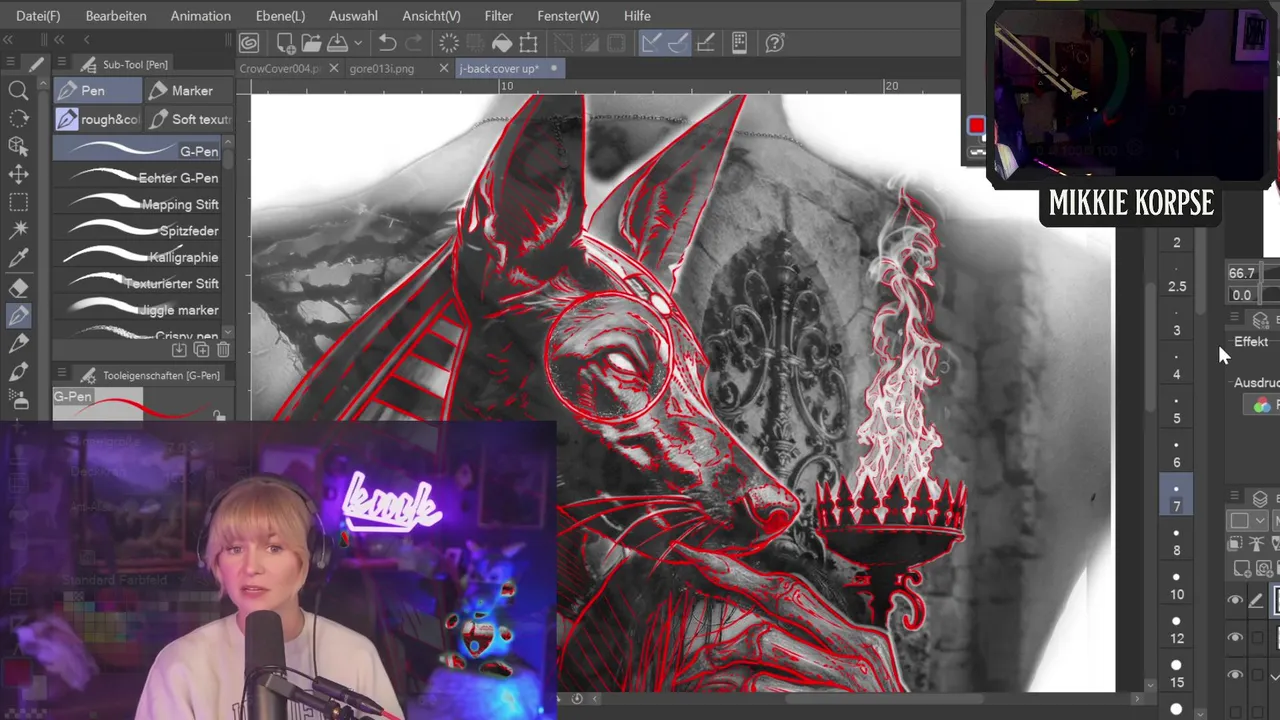This screenshot has width=1280, height=720.
Task: Toggle snap to special ruler
Action: [678, 43]
